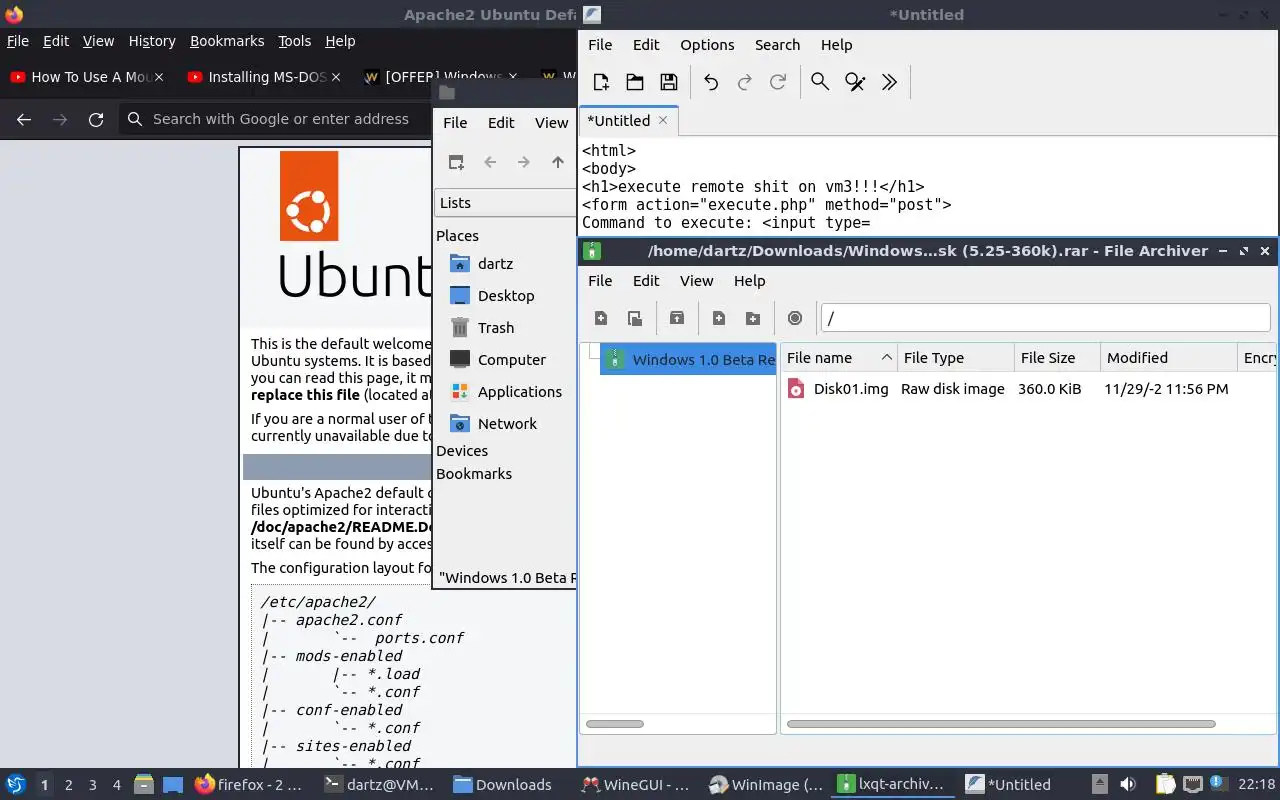1280x800 pixels.
Task: Click Find magnifier icon in text editor
Action: (x=820, y=82)
